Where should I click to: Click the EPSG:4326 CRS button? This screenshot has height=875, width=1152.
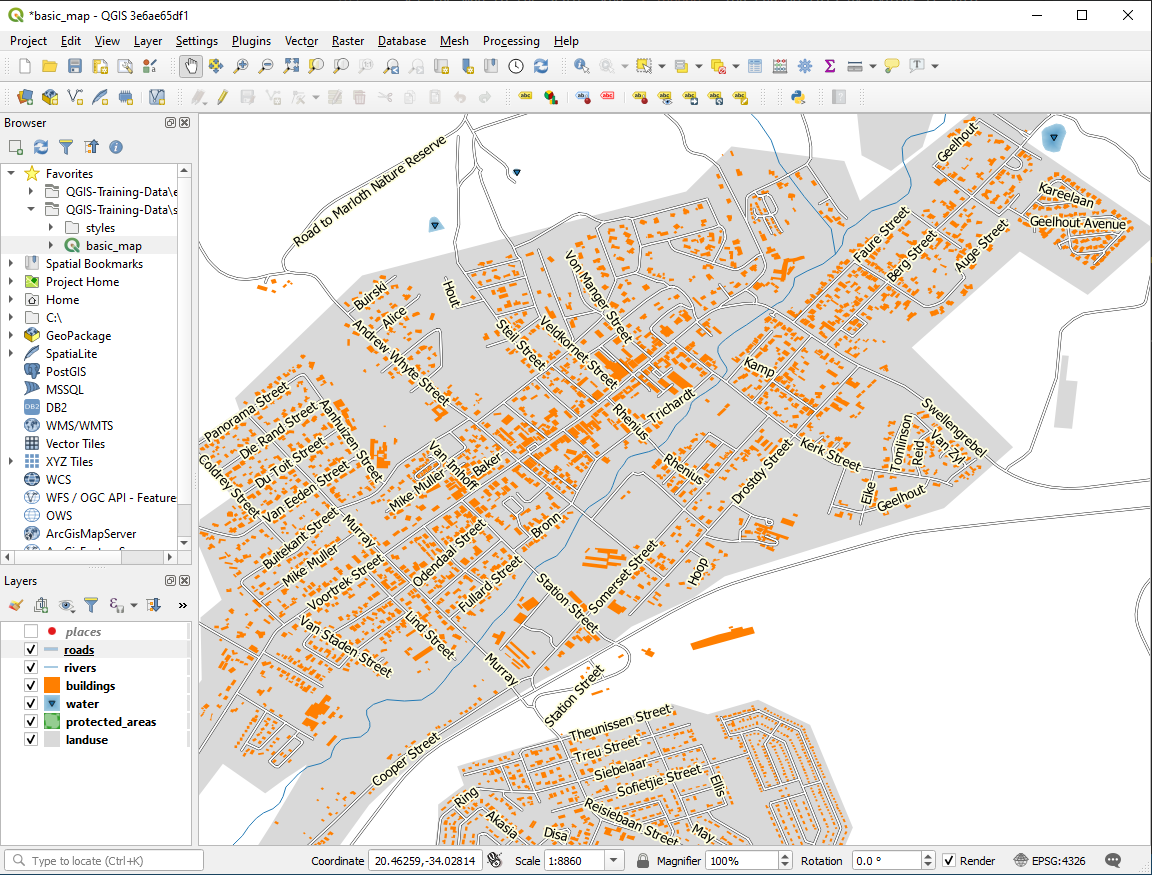pyautogui.click(x=1050, y=861)
